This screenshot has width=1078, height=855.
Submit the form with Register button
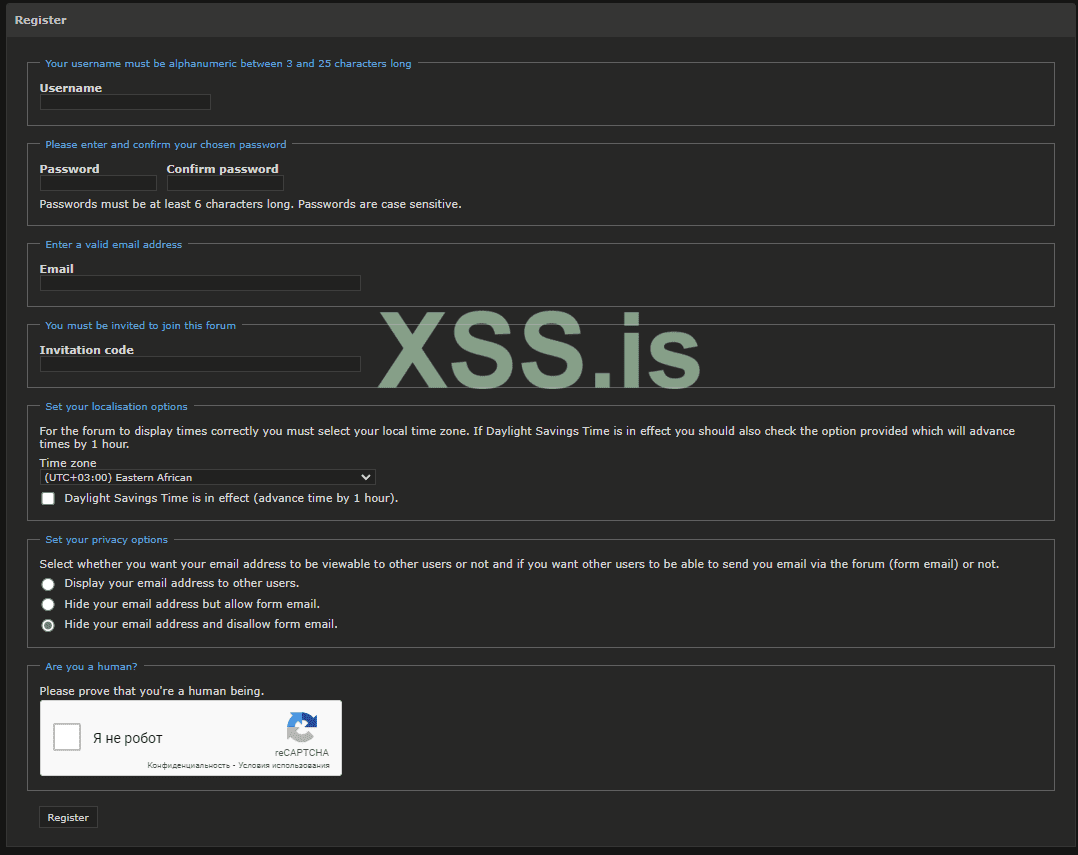click(68, 817)
